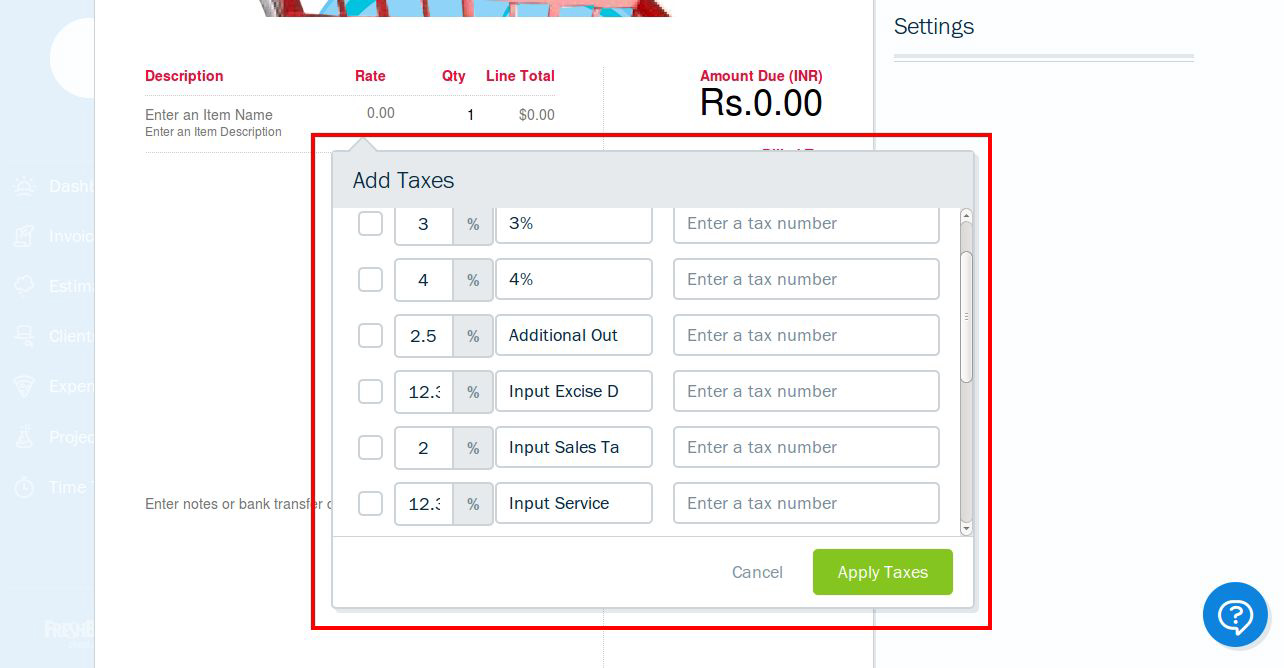The image size is (1284, 668).
Task: Check the Input Sales Tax checkbox
Action: (370, 447)
